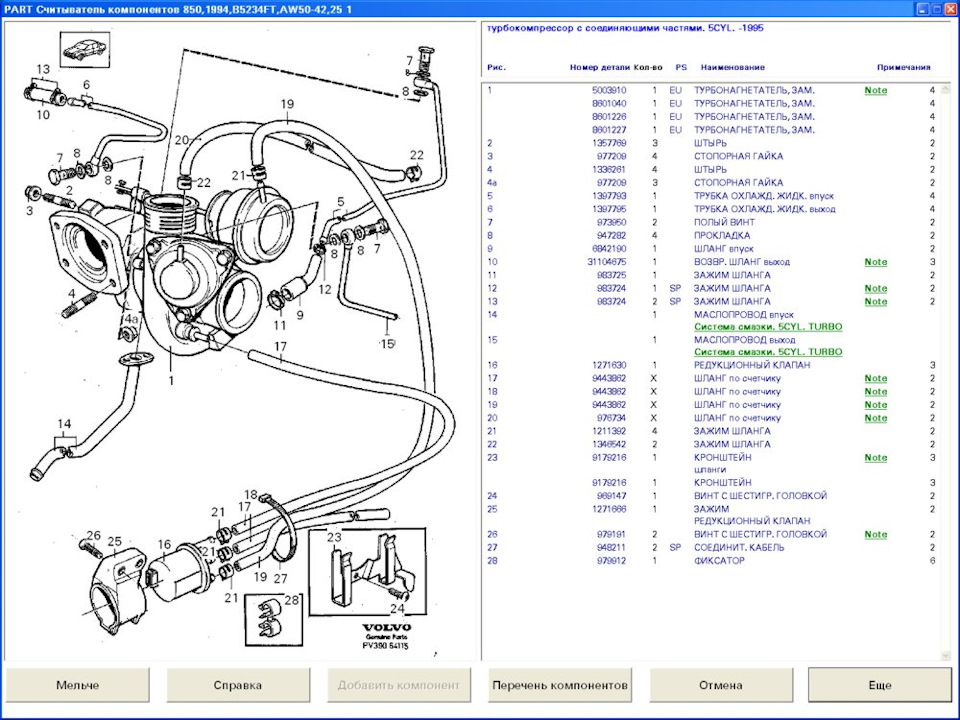Image resolution: width=960 pixels, height=720 pixels.
Task: Select part number 8601226
Action: point(609,116)
